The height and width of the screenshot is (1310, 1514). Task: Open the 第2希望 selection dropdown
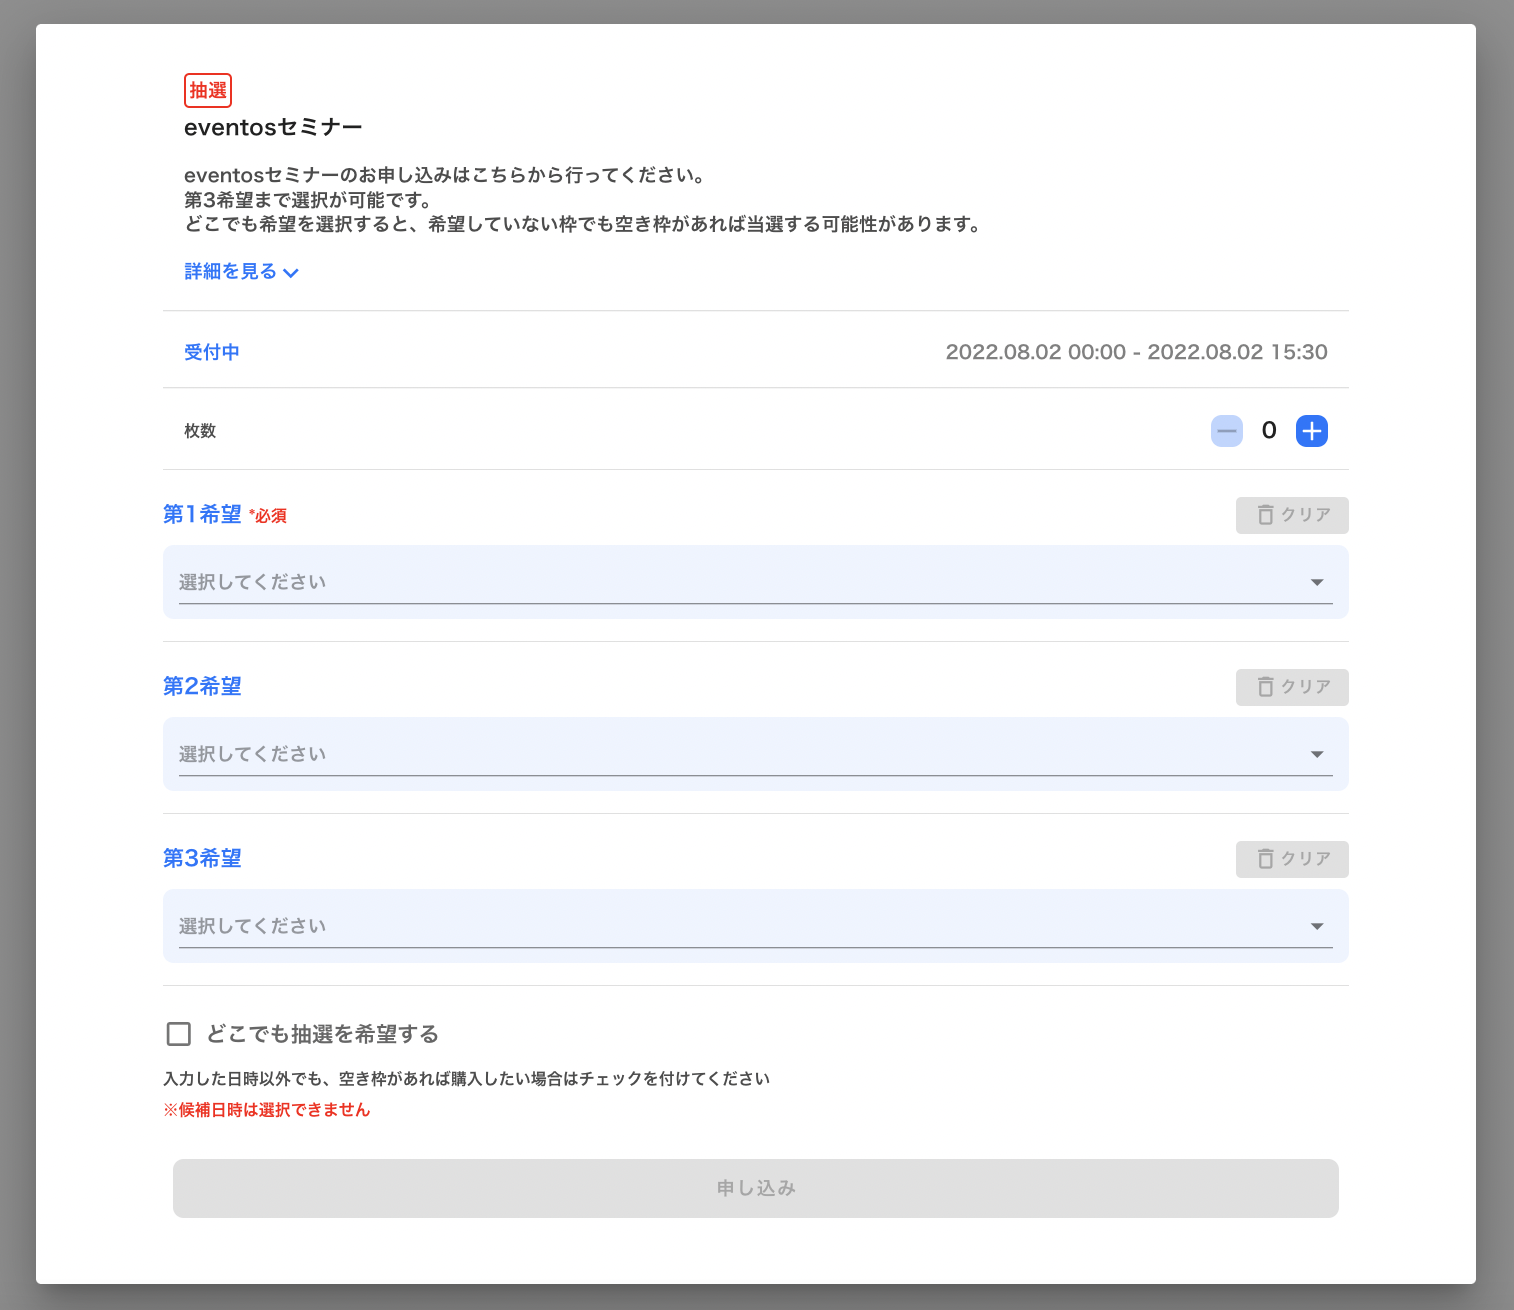[756, 754]
